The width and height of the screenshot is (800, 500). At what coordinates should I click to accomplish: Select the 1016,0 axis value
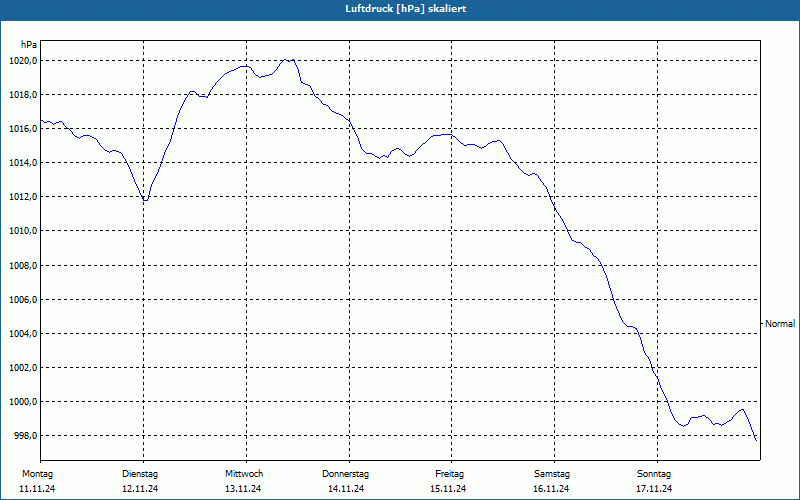23,129
